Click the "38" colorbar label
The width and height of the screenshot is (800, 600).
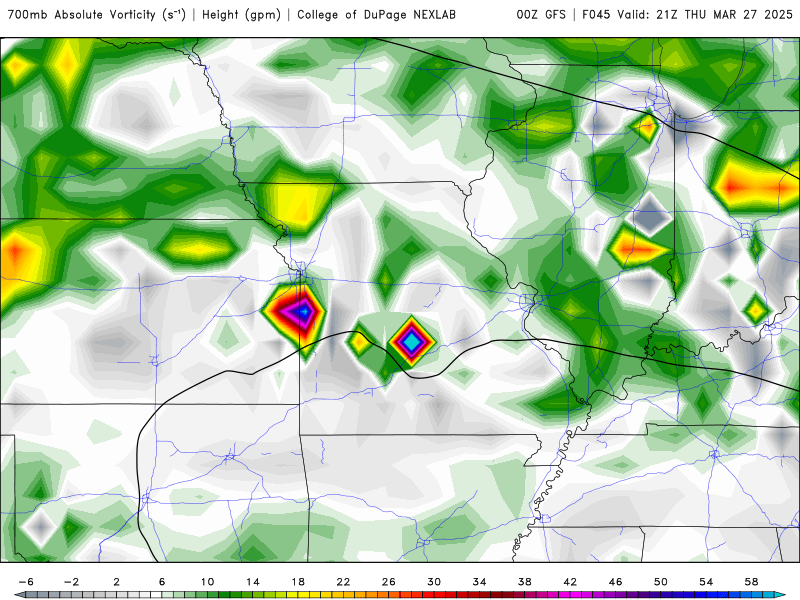coord(524,582)
